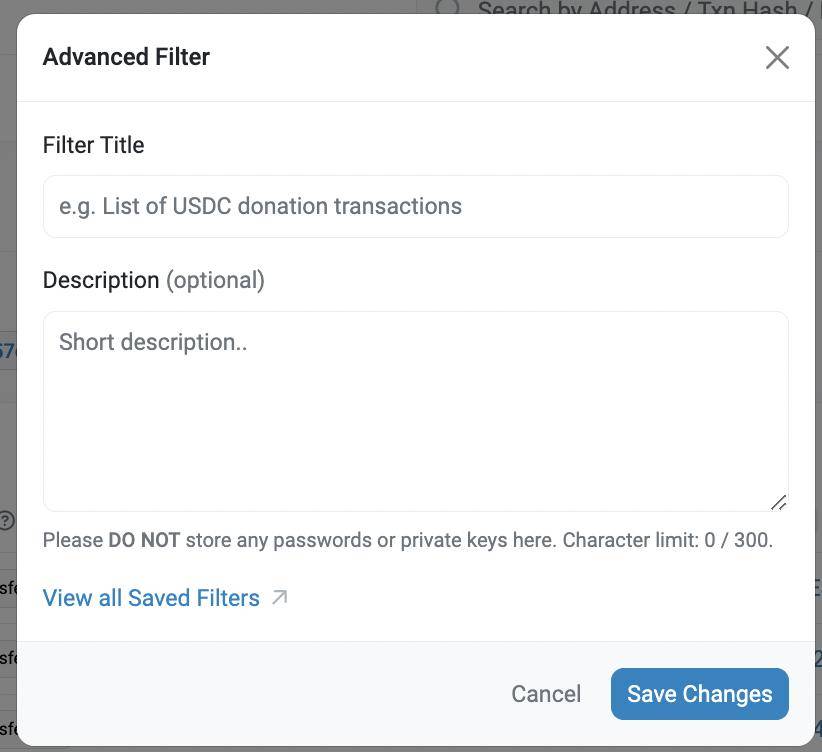Screen dimensions: 822x752
Task: Close the Advanced Filter dialog with X
Action: pyautogui.click(x=777, y=57)
